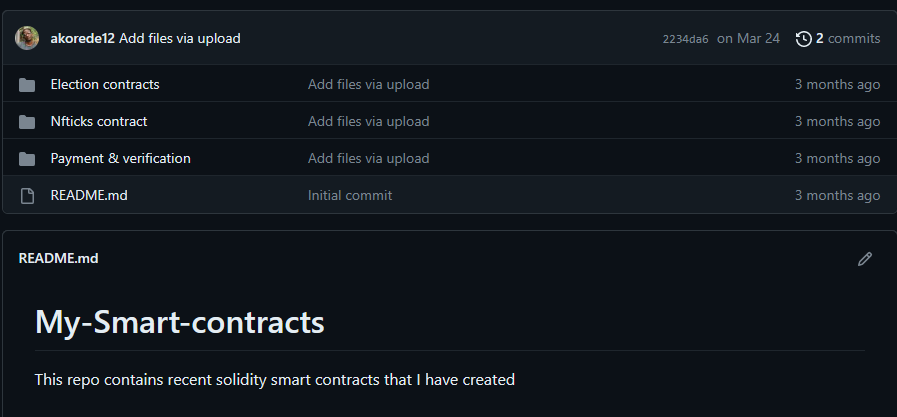897x417 pixels.
Task: Click the My-Smart-contracts heading
Action: coord(179,322)
